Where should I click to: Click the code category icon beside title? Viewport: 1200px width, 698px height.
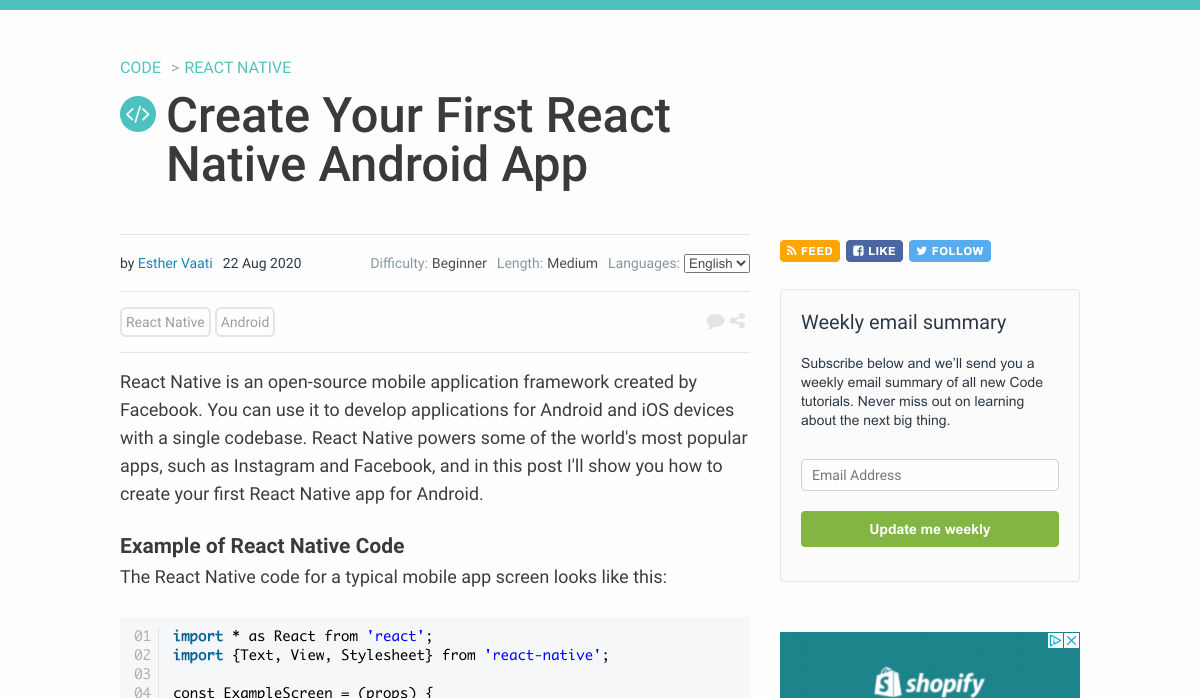tap(138, 114)
